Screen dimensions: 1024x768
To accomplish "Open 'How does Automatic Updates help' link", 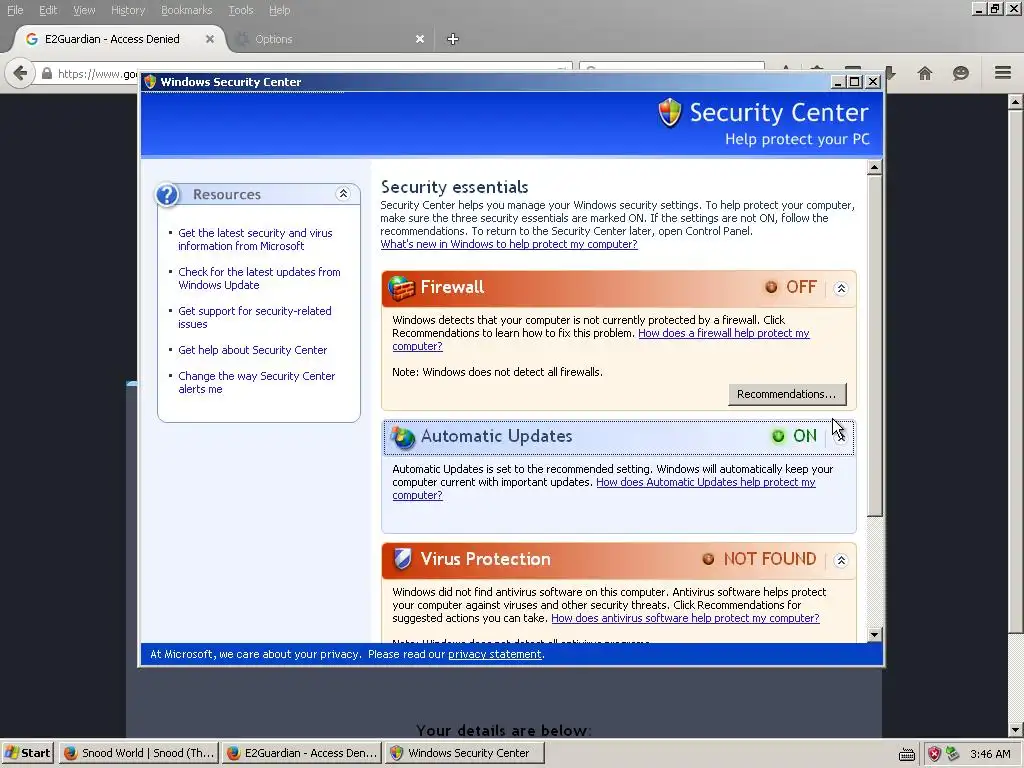I will pyautogui.click(x=706, y=482).
